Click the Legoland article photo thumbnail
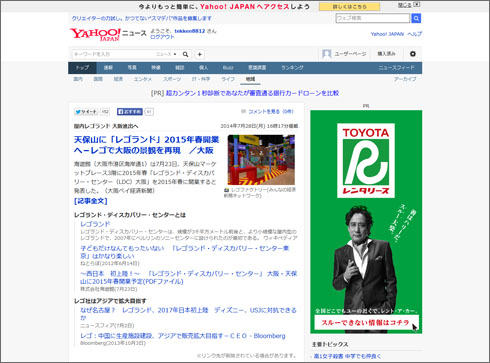The image size is (490, 363). (261, 160)
